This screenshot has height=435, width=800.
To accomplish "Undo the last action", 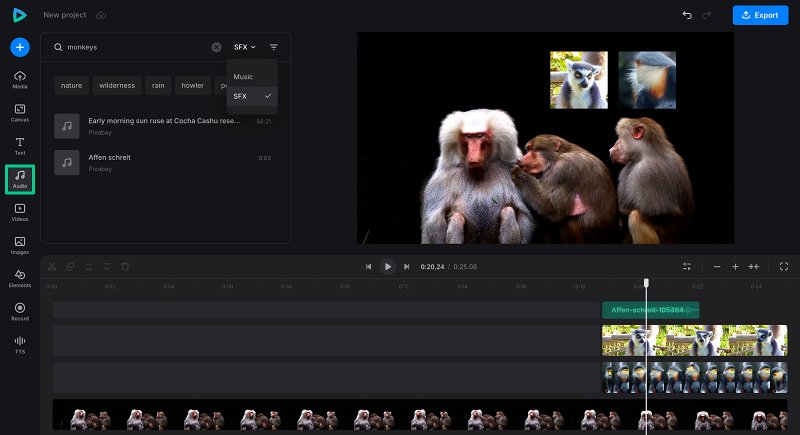I will tap(687, 15).
